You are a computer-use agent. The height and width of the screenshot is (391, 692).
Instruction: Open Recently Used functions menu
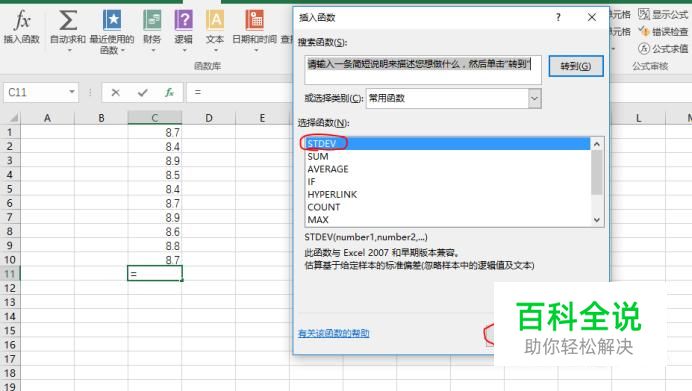pyautogui.click(x=112, y=32)
